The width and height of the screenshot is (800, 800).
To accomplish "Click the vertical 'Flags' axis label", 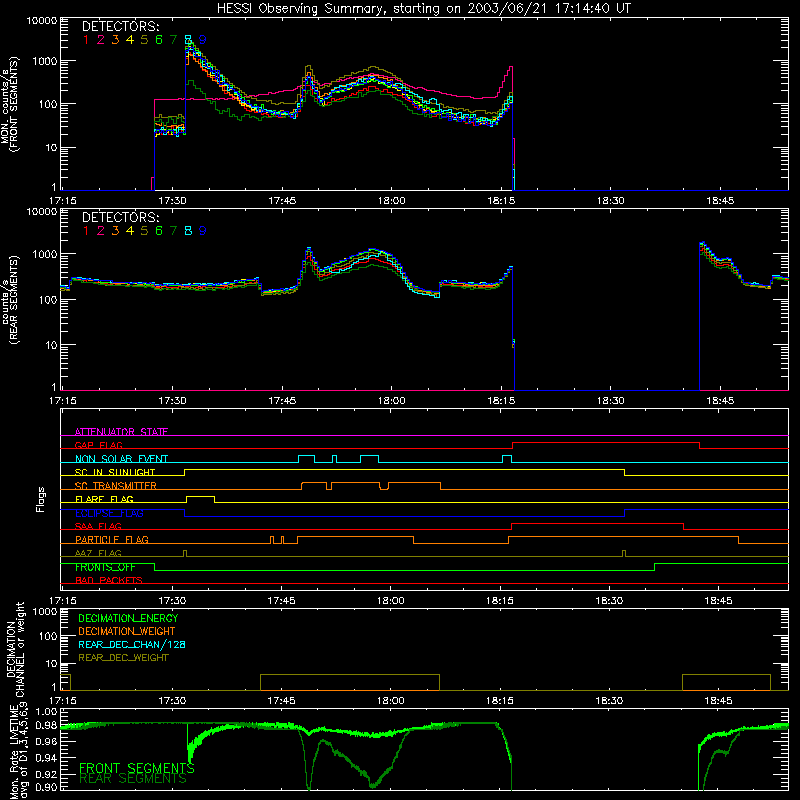I will (x=40, y=499).
